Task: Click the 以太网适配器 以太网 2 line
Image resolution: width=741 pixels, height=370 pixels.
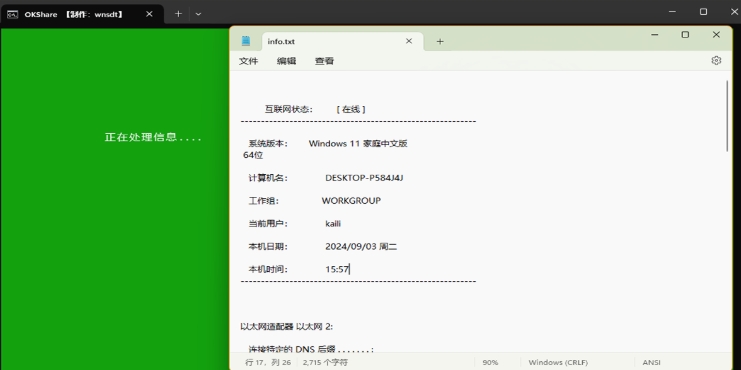Action: [287, 327]
